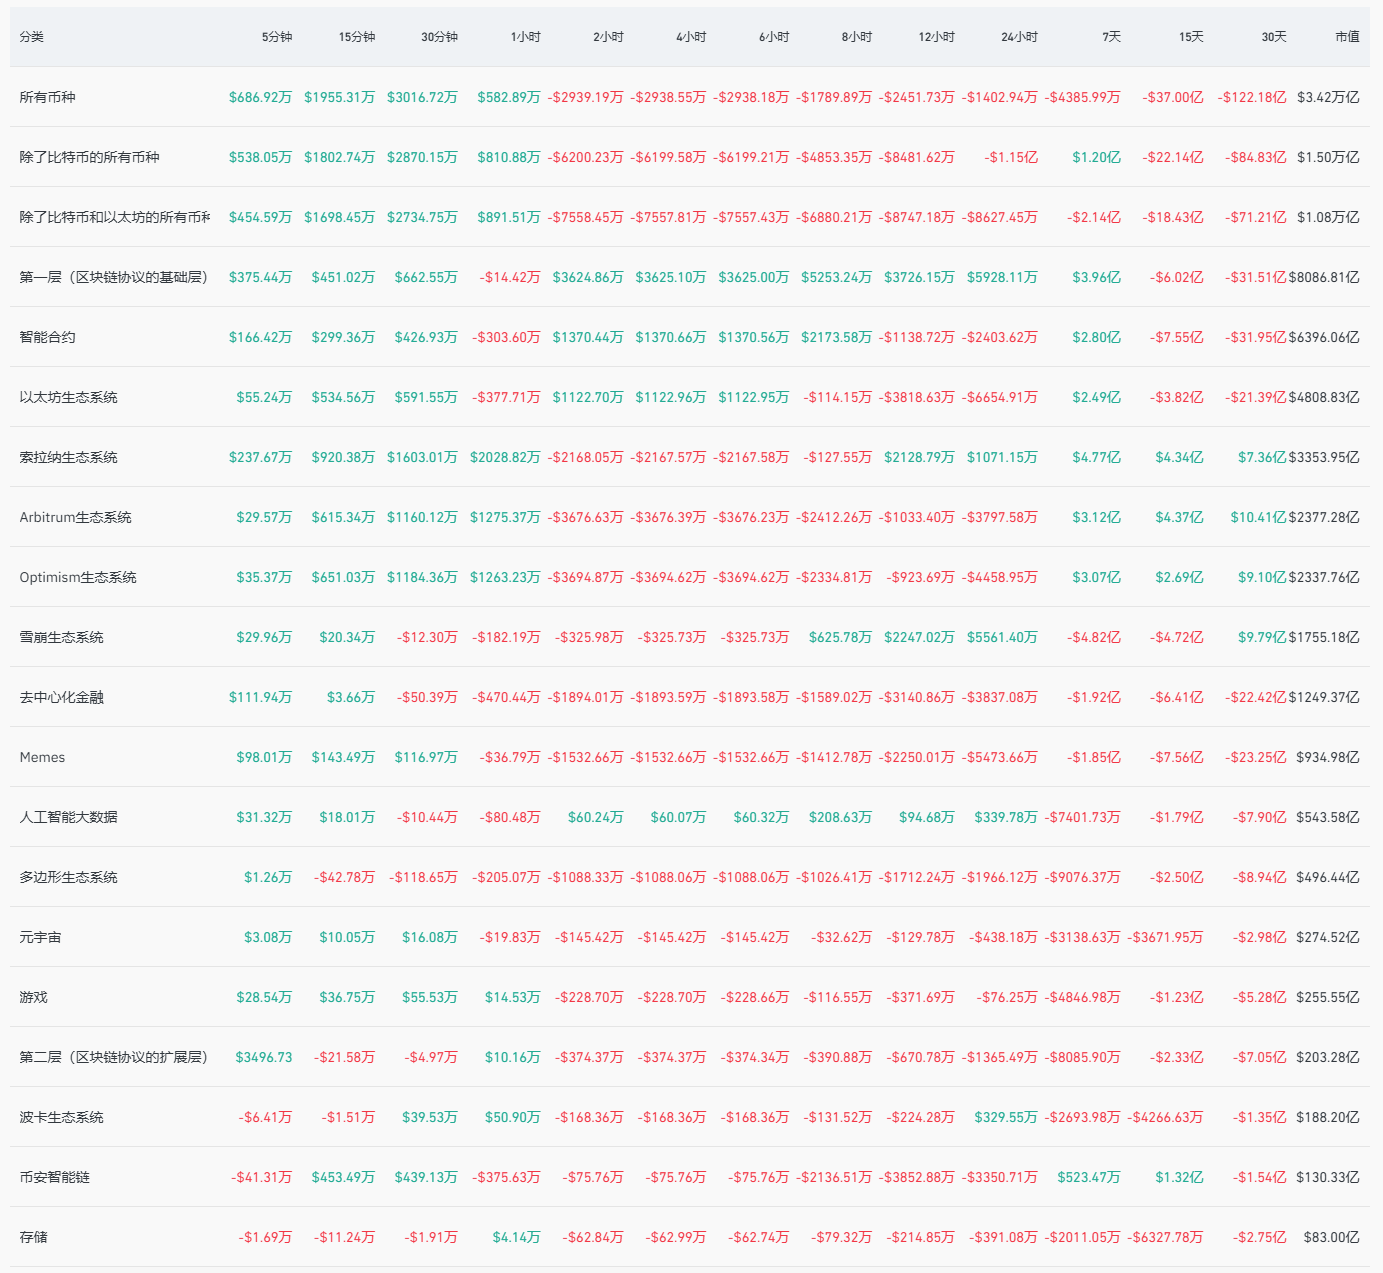Select the $3.42万亿 market cap value

coord(1328,97)
